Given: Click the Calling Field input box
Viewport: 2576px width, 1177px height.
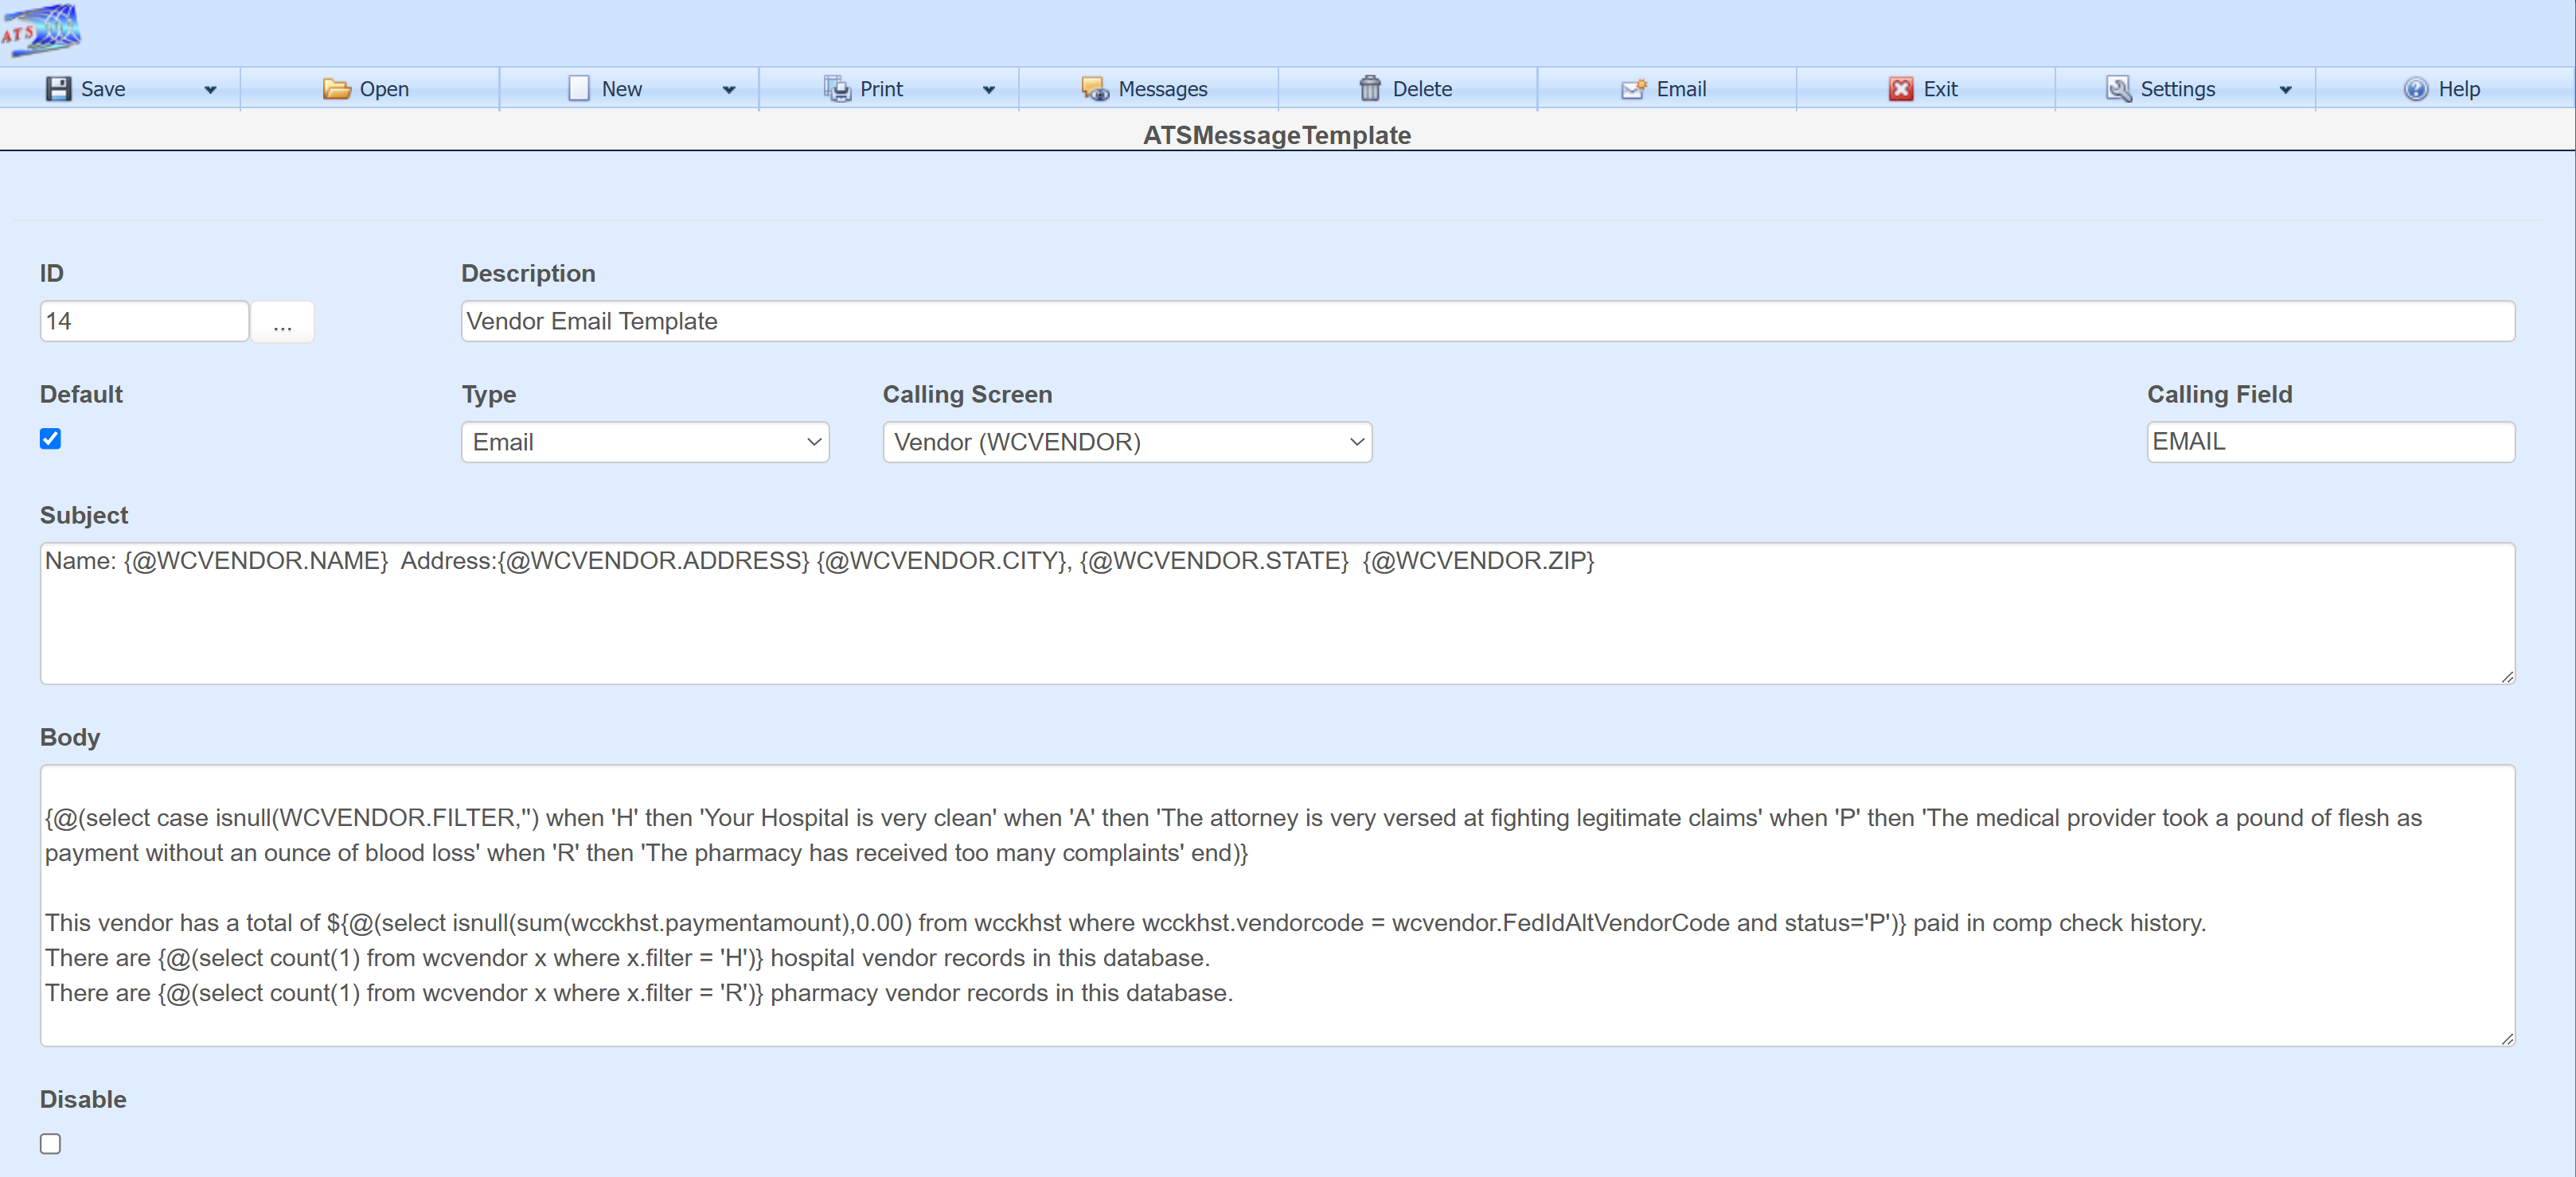Looking at the screenshot, I should (x=2329, y=442).
